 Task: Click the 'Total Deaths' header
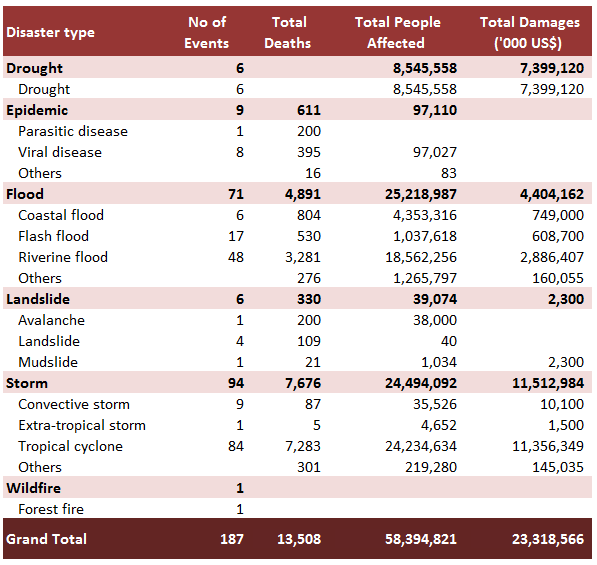288,32
